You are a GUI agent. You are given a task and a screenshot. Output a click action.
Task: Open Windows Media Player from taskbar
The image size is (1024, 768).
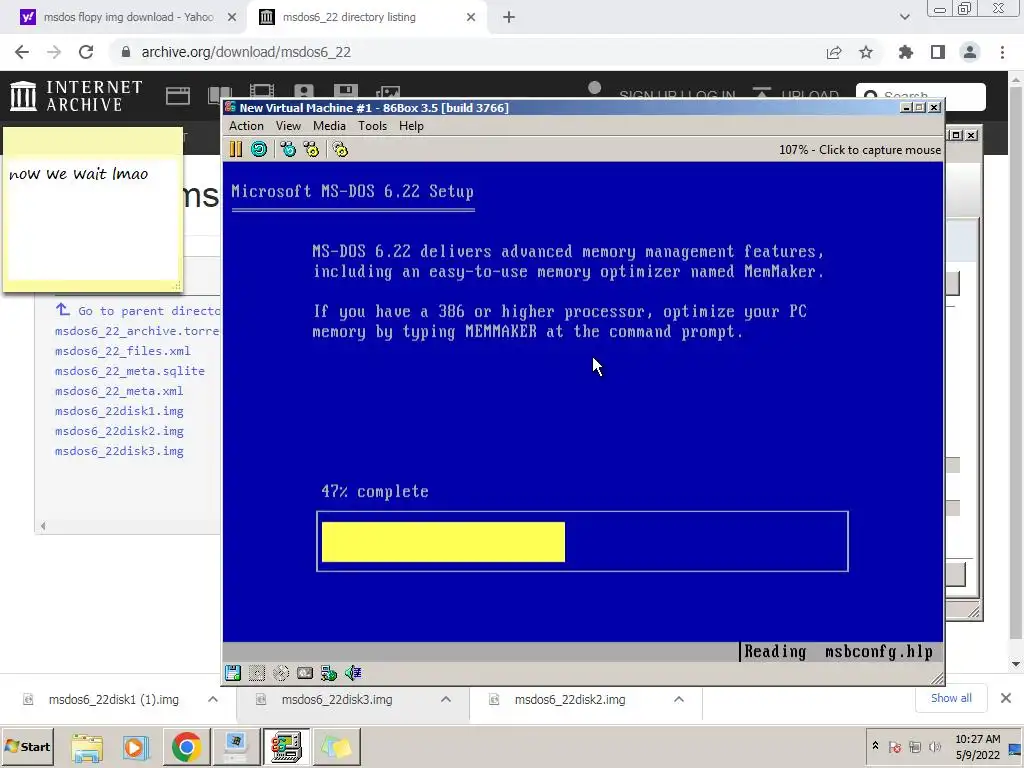coord(136,748)
